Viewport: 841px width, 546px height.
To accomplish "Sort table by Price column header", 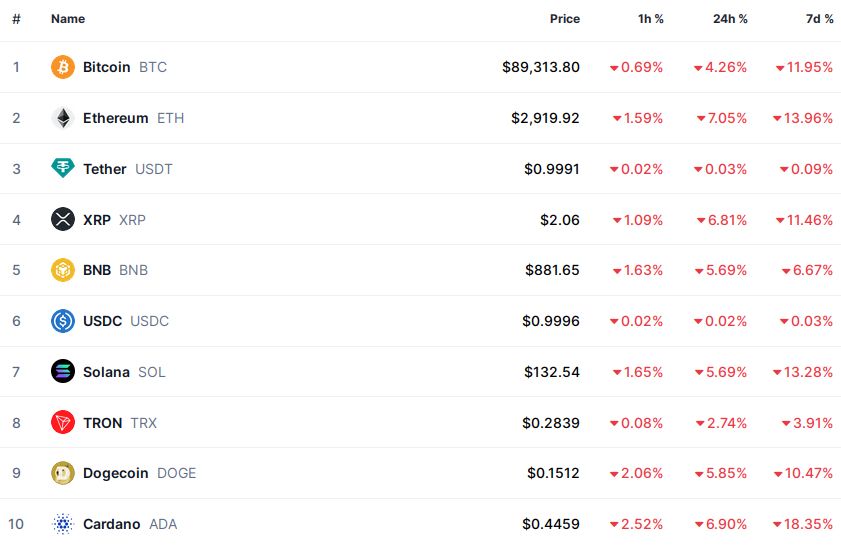I will (564, 19).
